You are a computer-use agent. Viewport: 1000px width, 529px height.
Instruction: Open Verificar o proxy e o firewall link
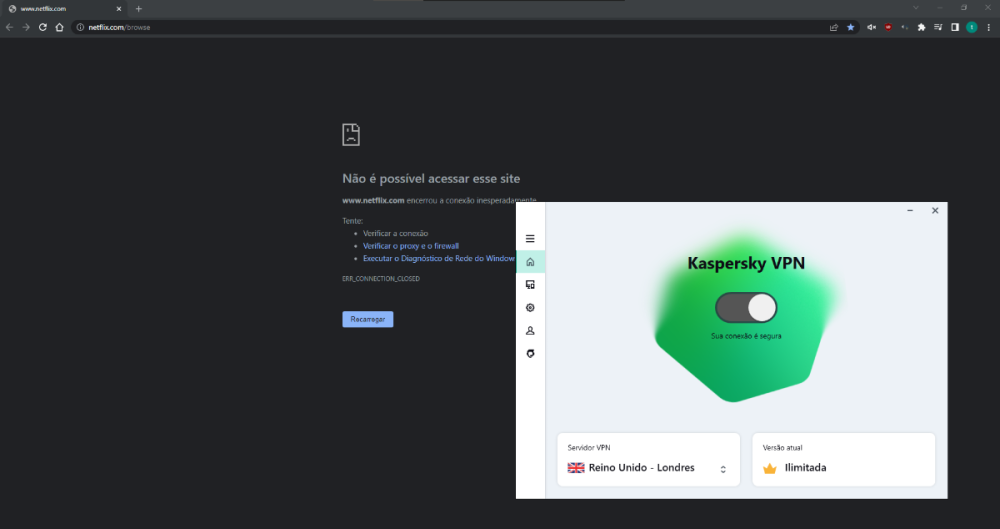(x=411, y=246)
